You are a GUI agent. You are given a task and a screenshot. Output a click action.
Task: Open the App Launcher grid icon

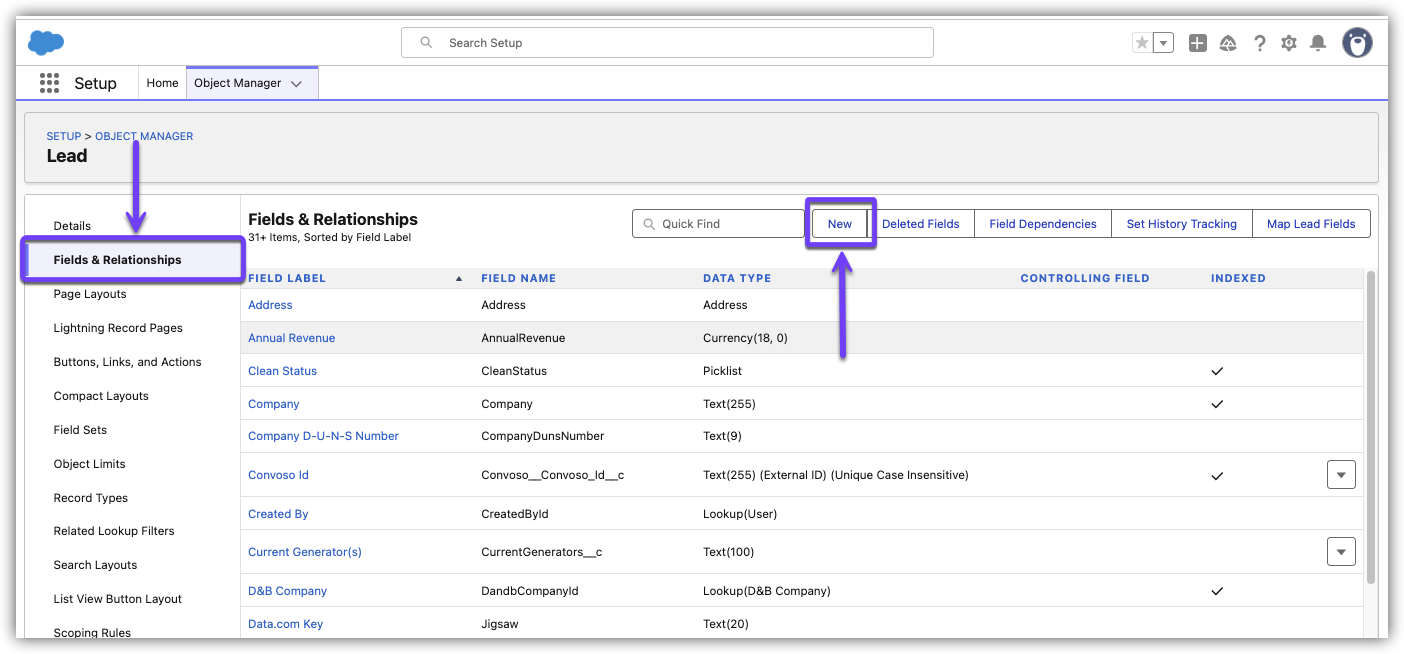click(x=49, y=83)
